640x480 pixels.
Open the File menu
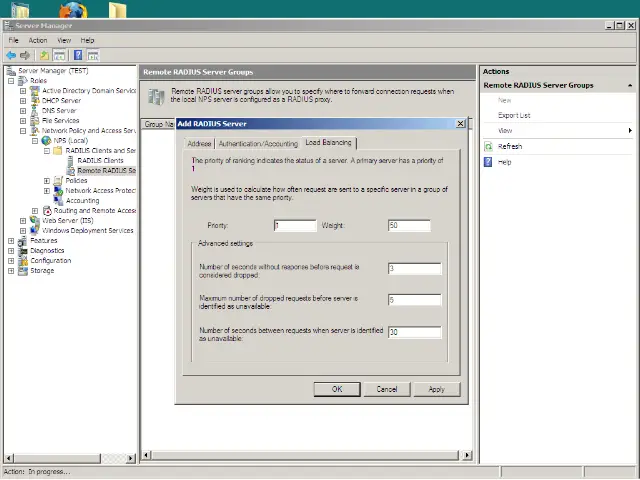coord(13,40)
